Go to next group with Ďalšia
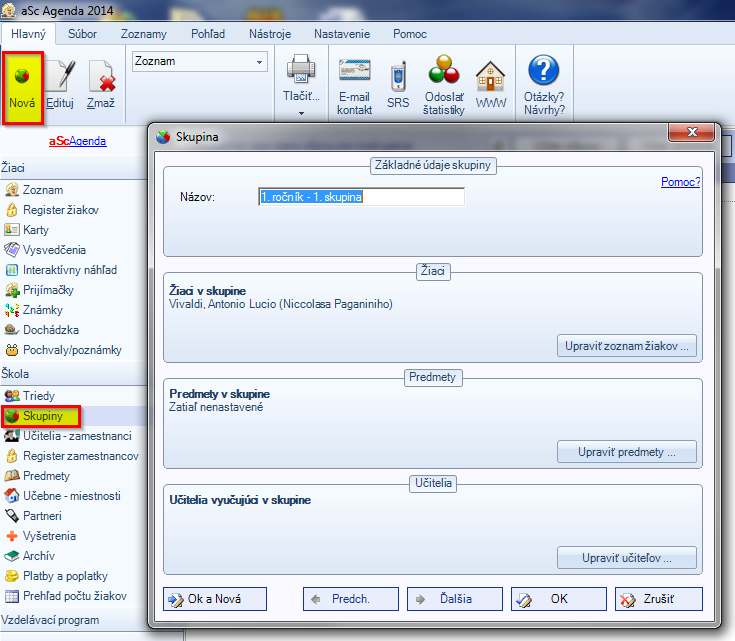 (x=455, y=599)
